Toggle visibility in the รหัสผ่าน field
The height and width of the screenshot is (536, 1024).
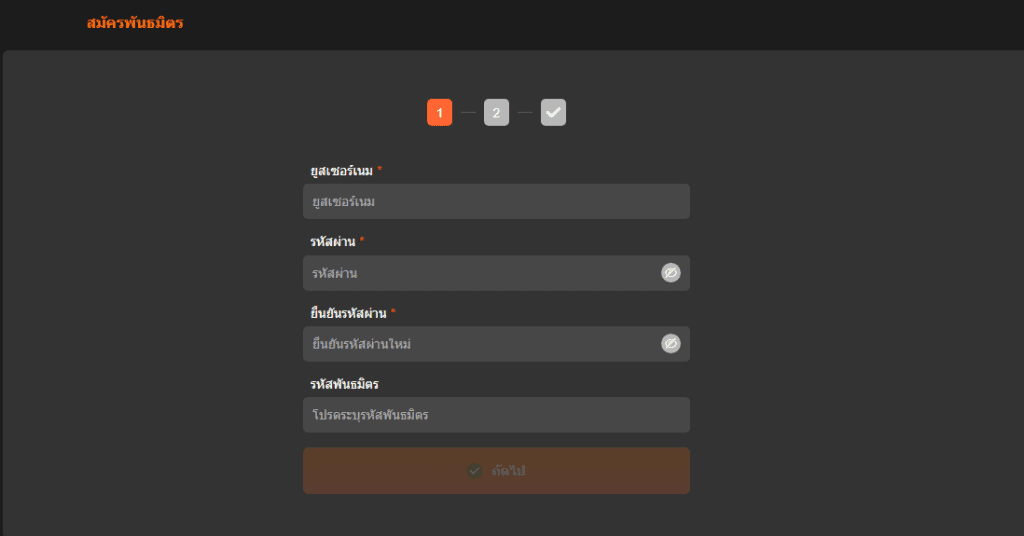click(x=670, y=273)
